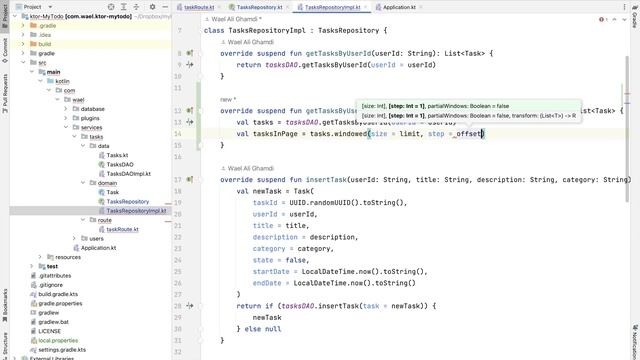Click the override gutter icon on line 12
The image size is (640, 360).
[190, 111]
